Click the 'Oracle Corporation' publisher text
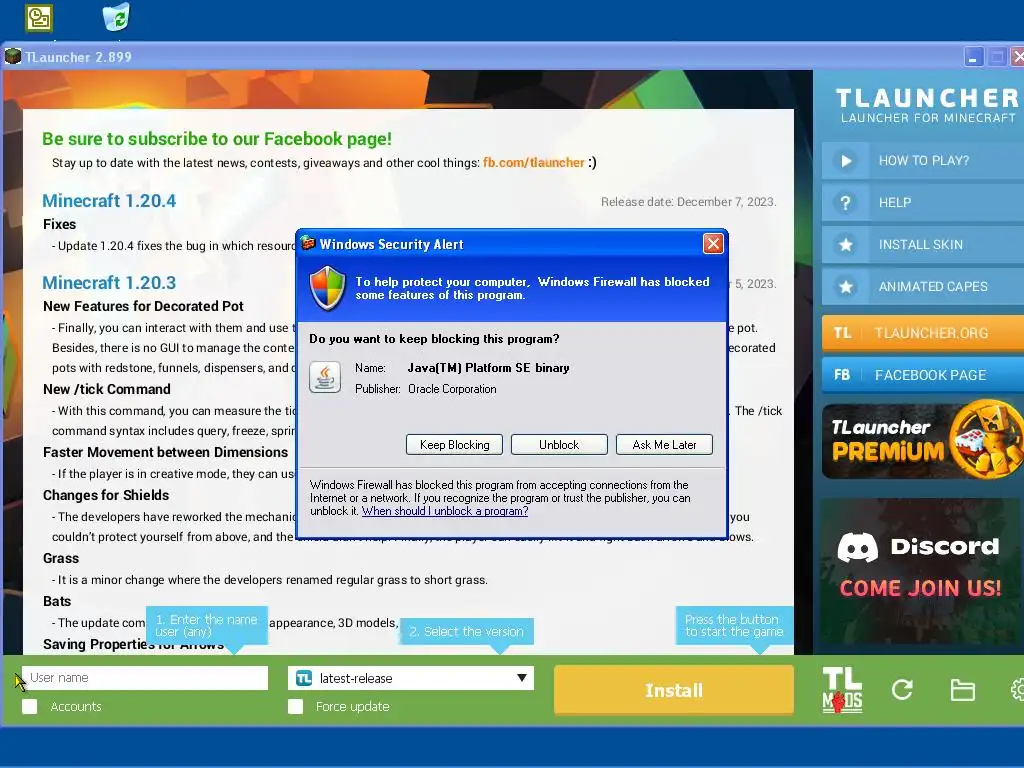1024x768 pixels. (x=452, y=389)
